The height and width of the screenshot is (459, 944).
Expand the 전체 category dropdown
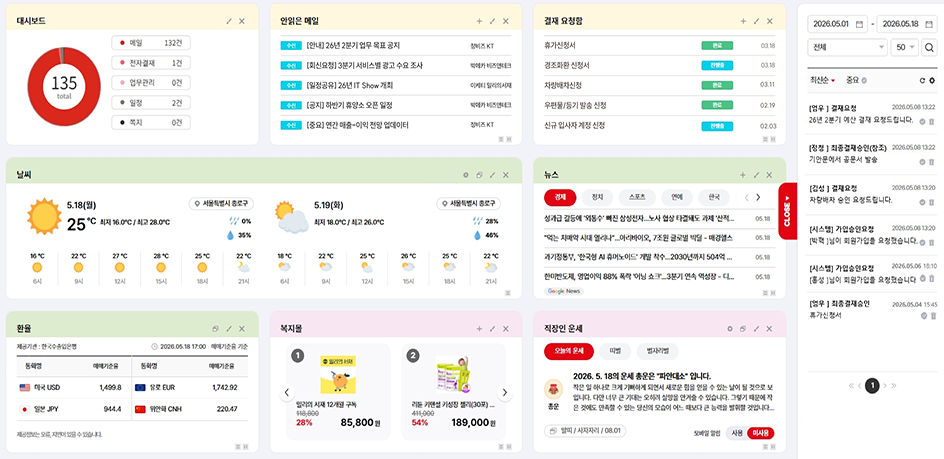tap(848, 47)
